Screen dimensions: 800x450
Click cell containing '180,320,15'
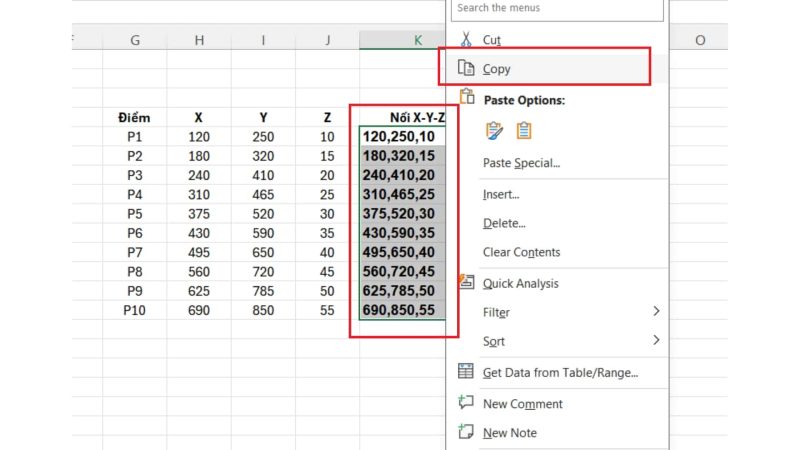point(403,156)
